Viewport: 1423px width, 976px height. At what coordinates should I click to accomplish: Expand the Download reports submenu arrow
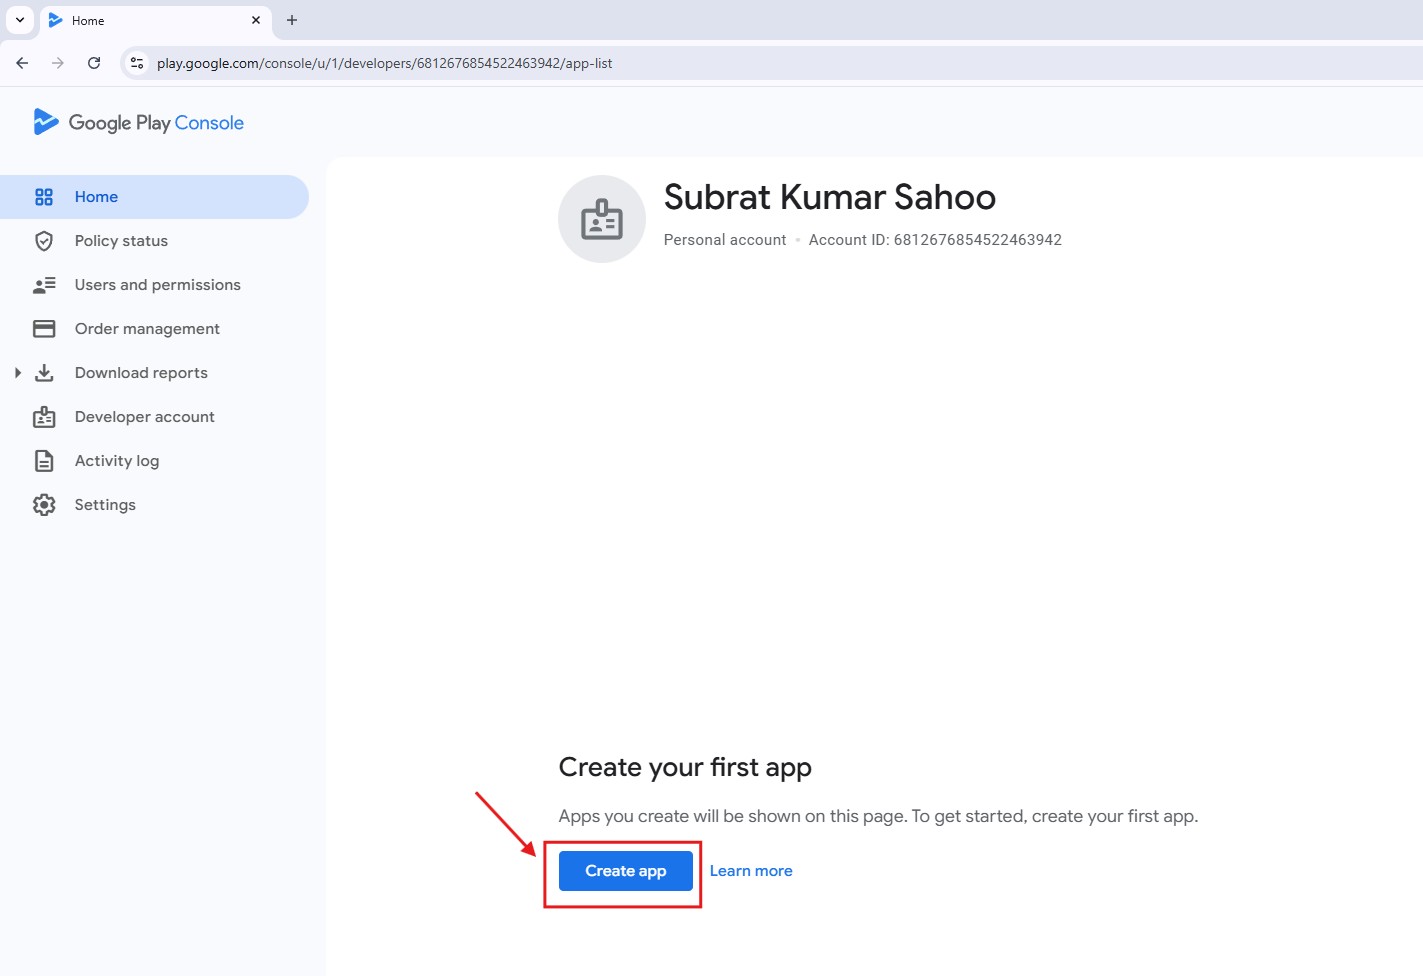18,373
